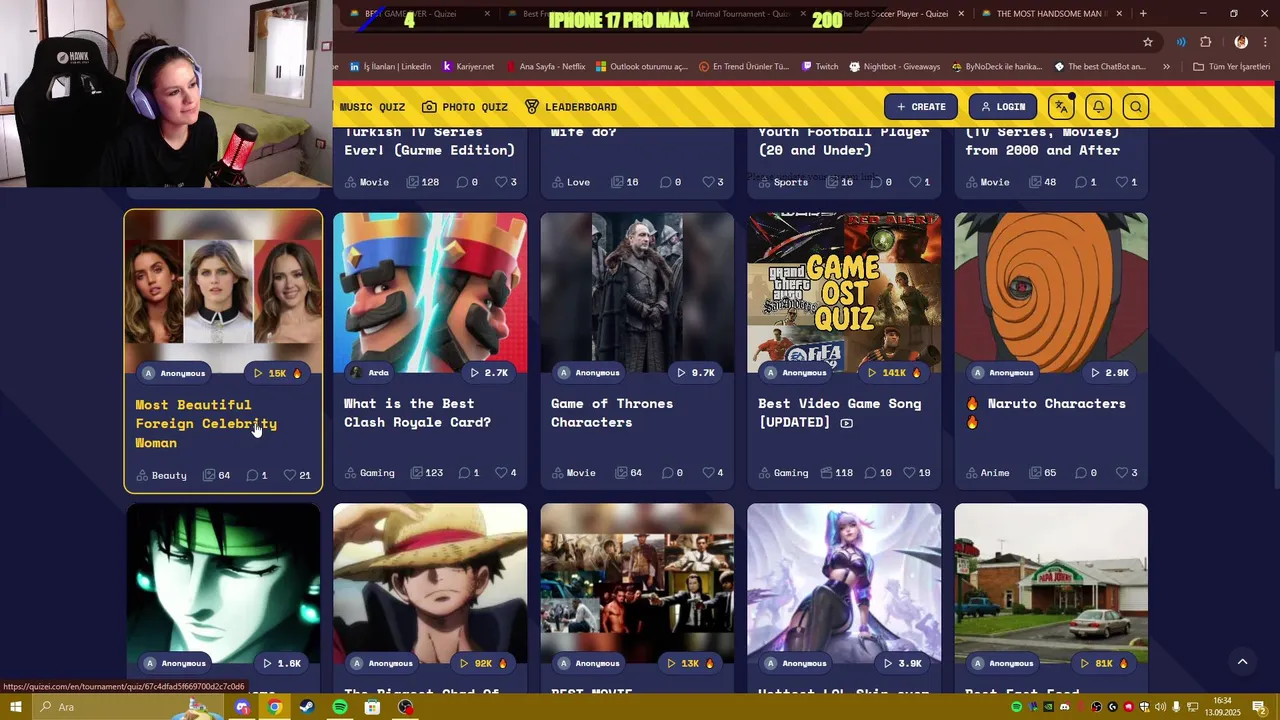
Task: Open the Windows notification center icon
Action: click(x=1259, y=707)
